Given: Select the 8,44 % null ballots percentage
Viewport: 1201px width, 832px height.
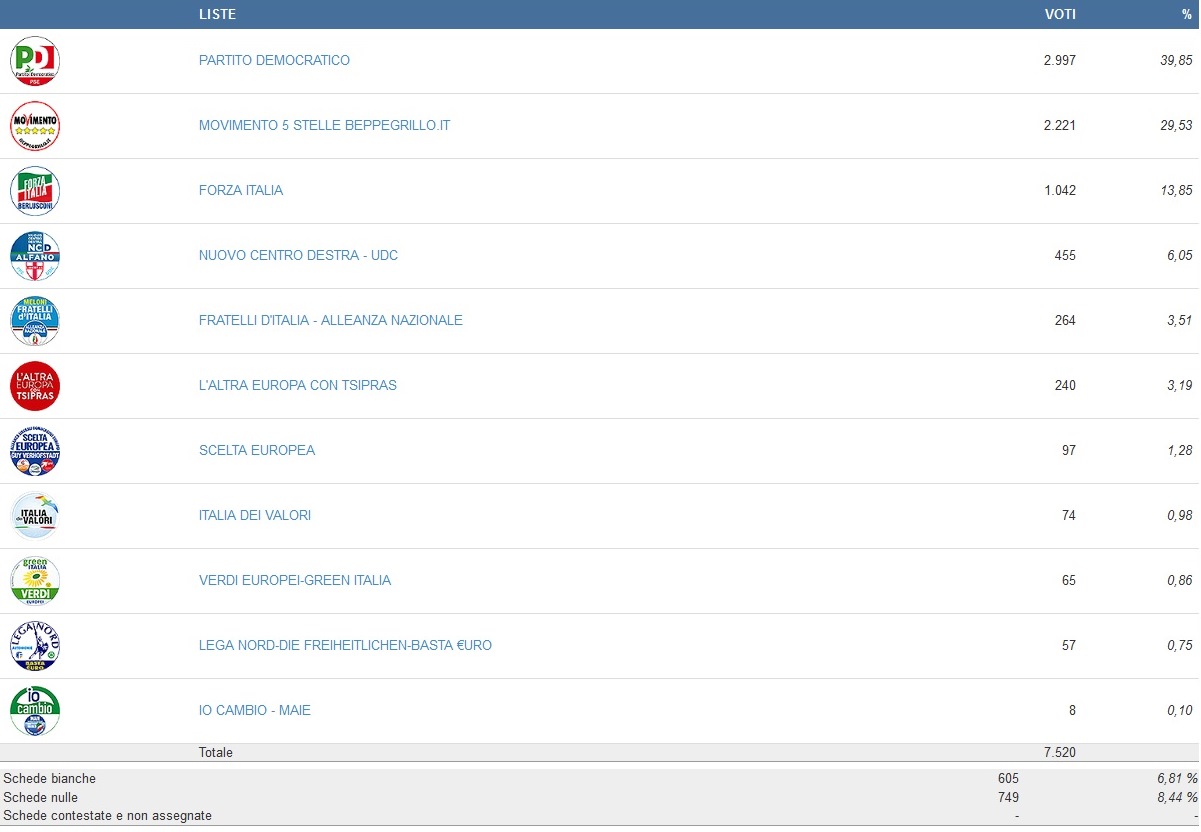Looking at the screenshot, I should (x=1176, y=797).
